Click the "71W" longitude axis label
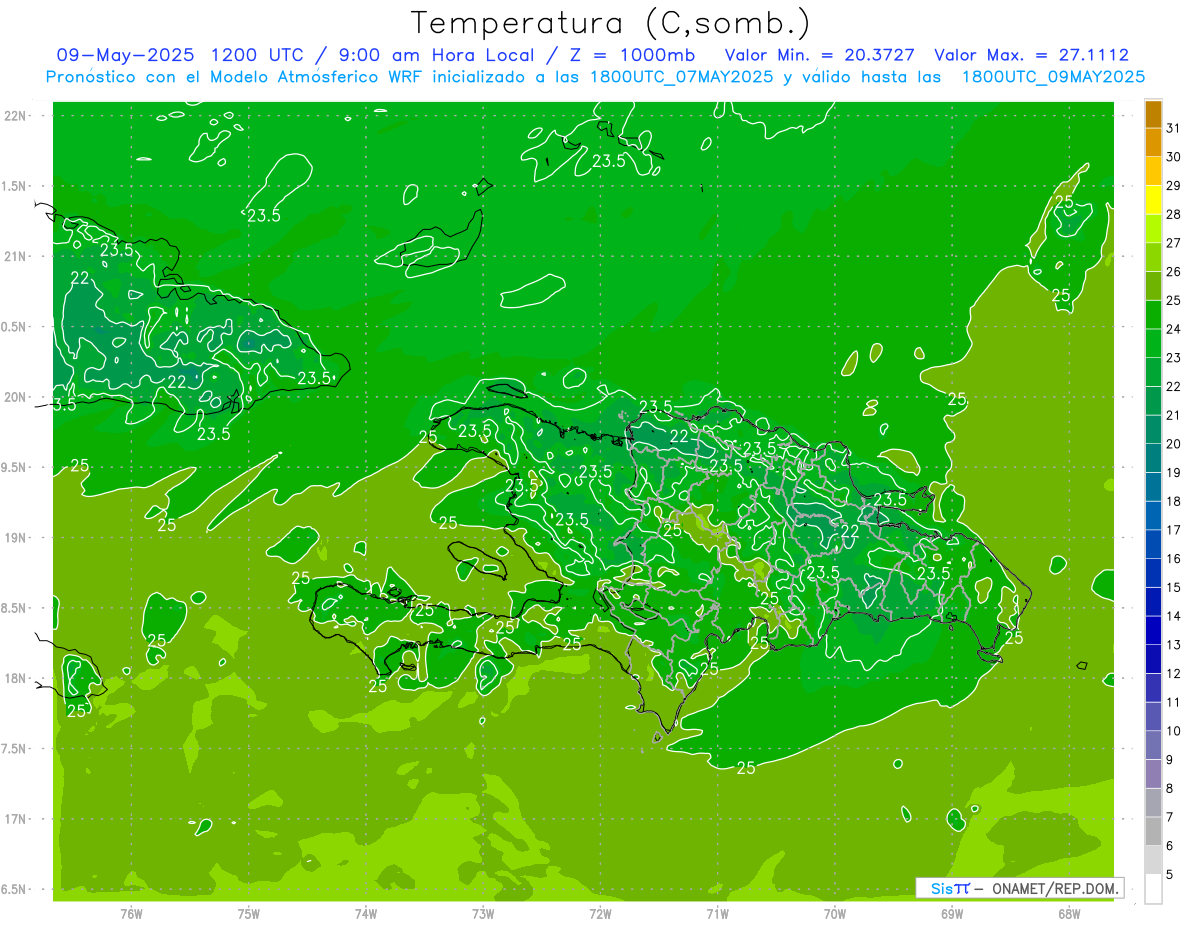The width and height of the screenshot is (1200, 927). [x=717, y=914]
